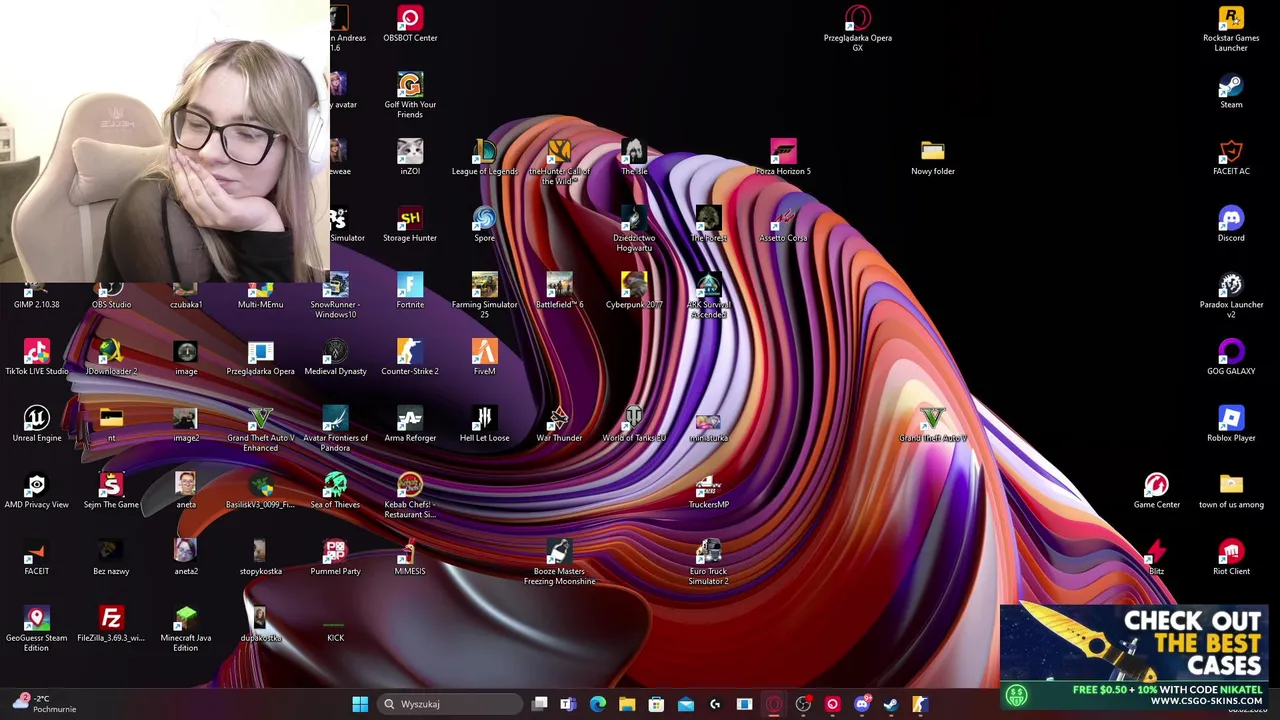The width and height of the screenshot is (1280, 720).
Task: Open the TikTok LIVE Studio shortcut
Action: (37, 358)
